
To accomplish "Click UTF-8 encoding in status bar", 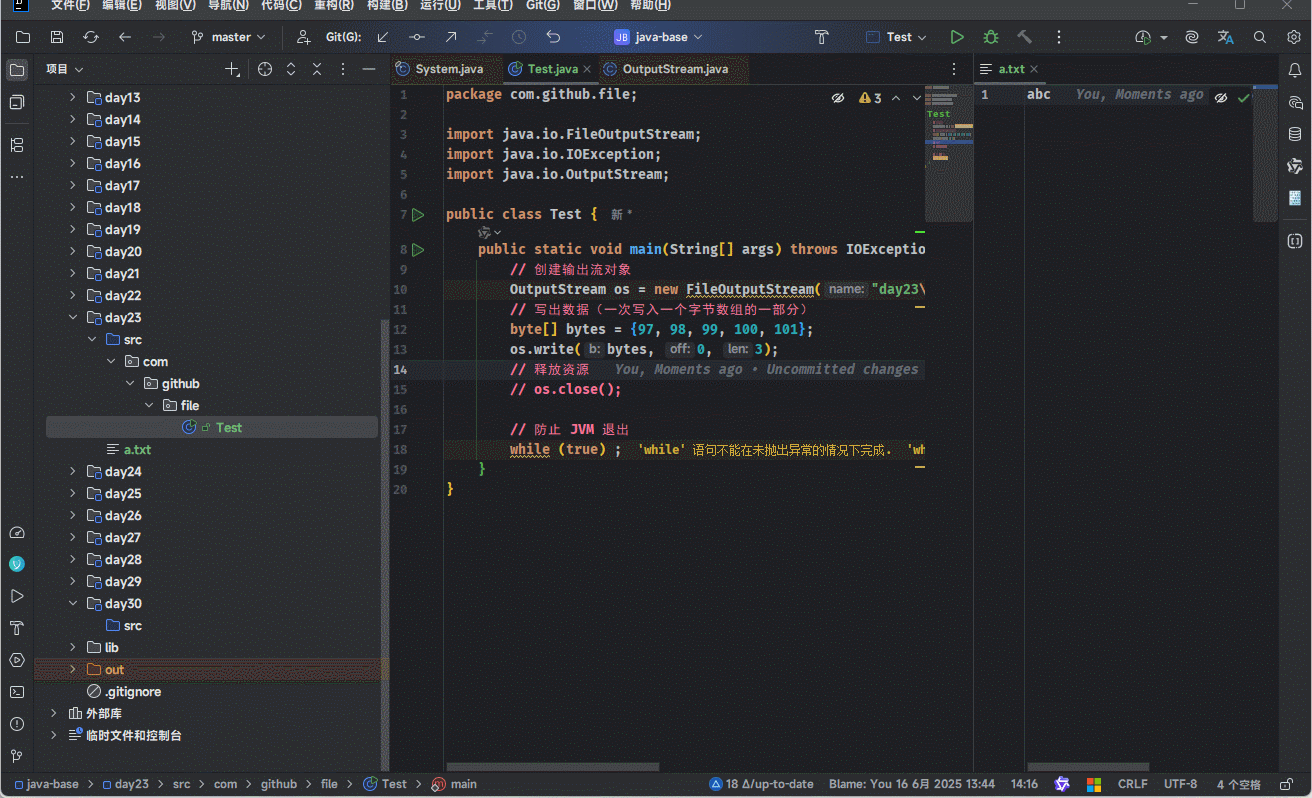I will tap(1180, 784).
